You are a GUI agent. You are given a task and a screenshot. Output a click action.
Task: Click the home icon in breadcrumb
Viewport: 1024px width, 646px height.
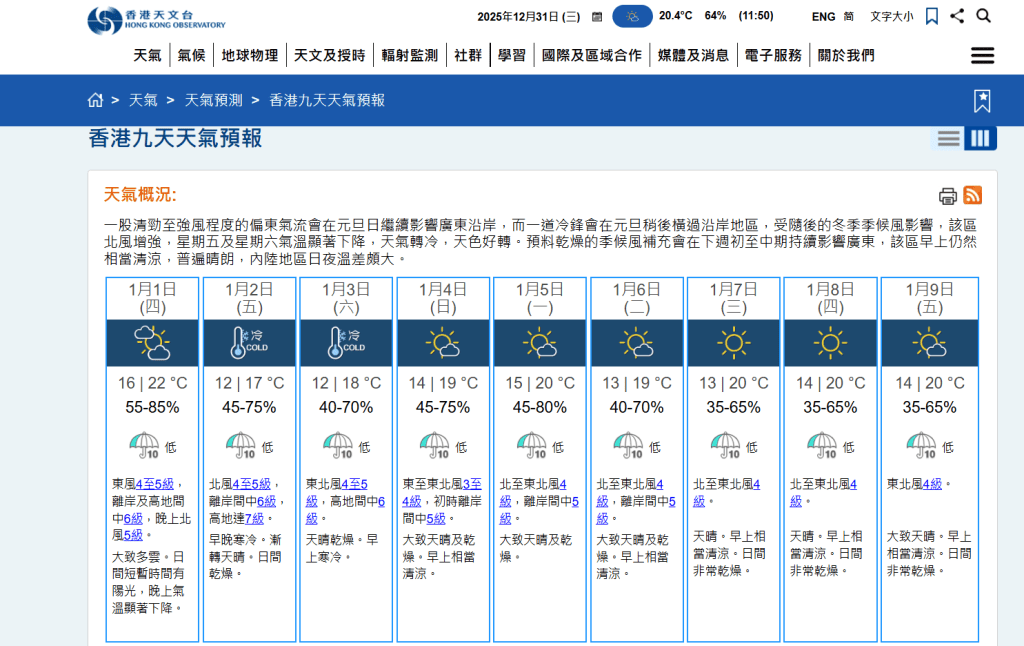point(95,100)
